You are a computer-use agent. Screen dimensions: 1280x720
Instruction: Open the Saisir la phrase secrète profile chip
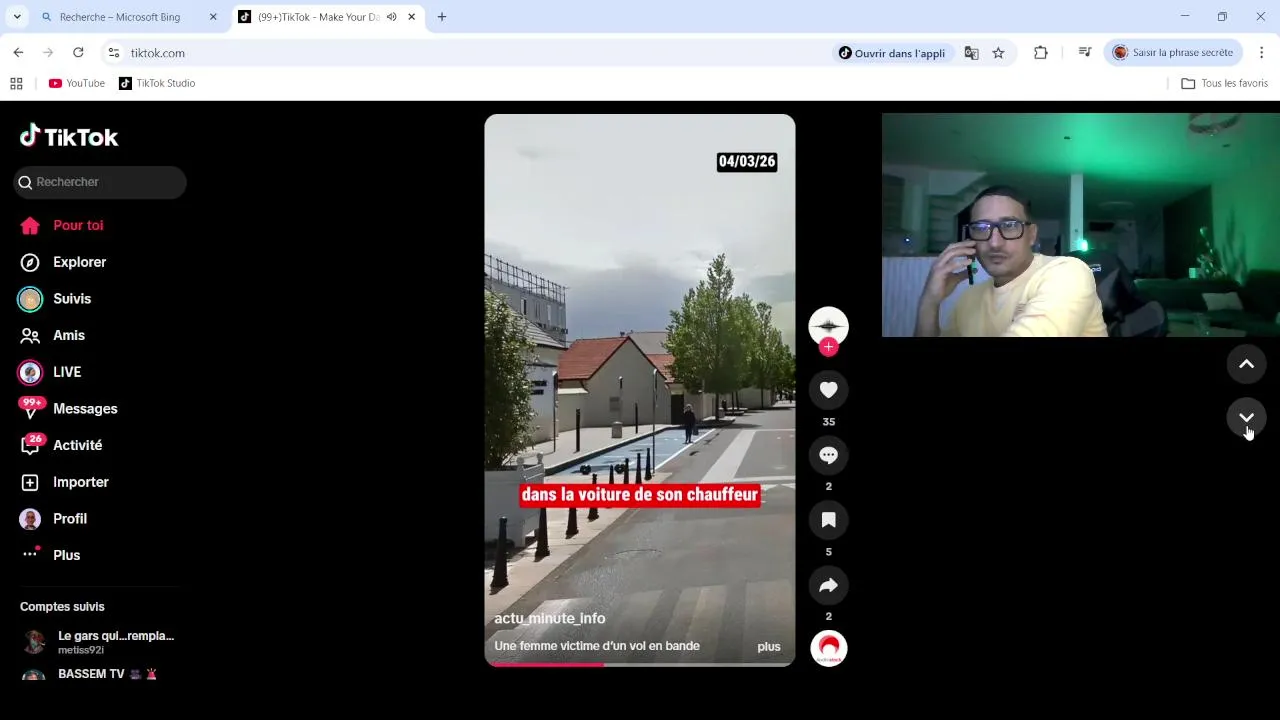point(1174,53)
